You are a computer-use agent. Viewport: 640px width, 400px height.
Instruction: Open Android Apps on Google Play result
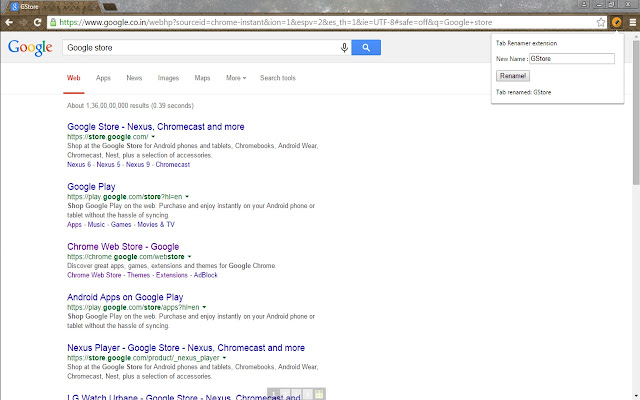125,297
